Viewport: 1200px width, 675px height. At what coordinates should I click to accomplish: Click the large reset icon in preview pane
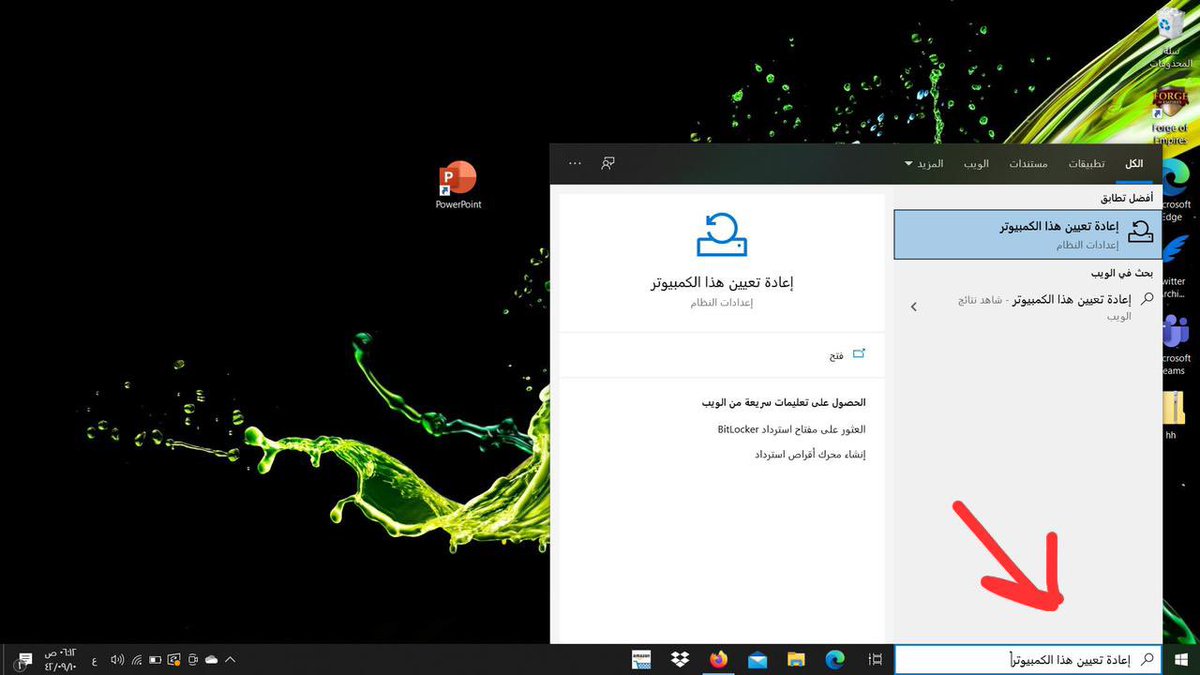pyautogui.click(x=721, y=236)
